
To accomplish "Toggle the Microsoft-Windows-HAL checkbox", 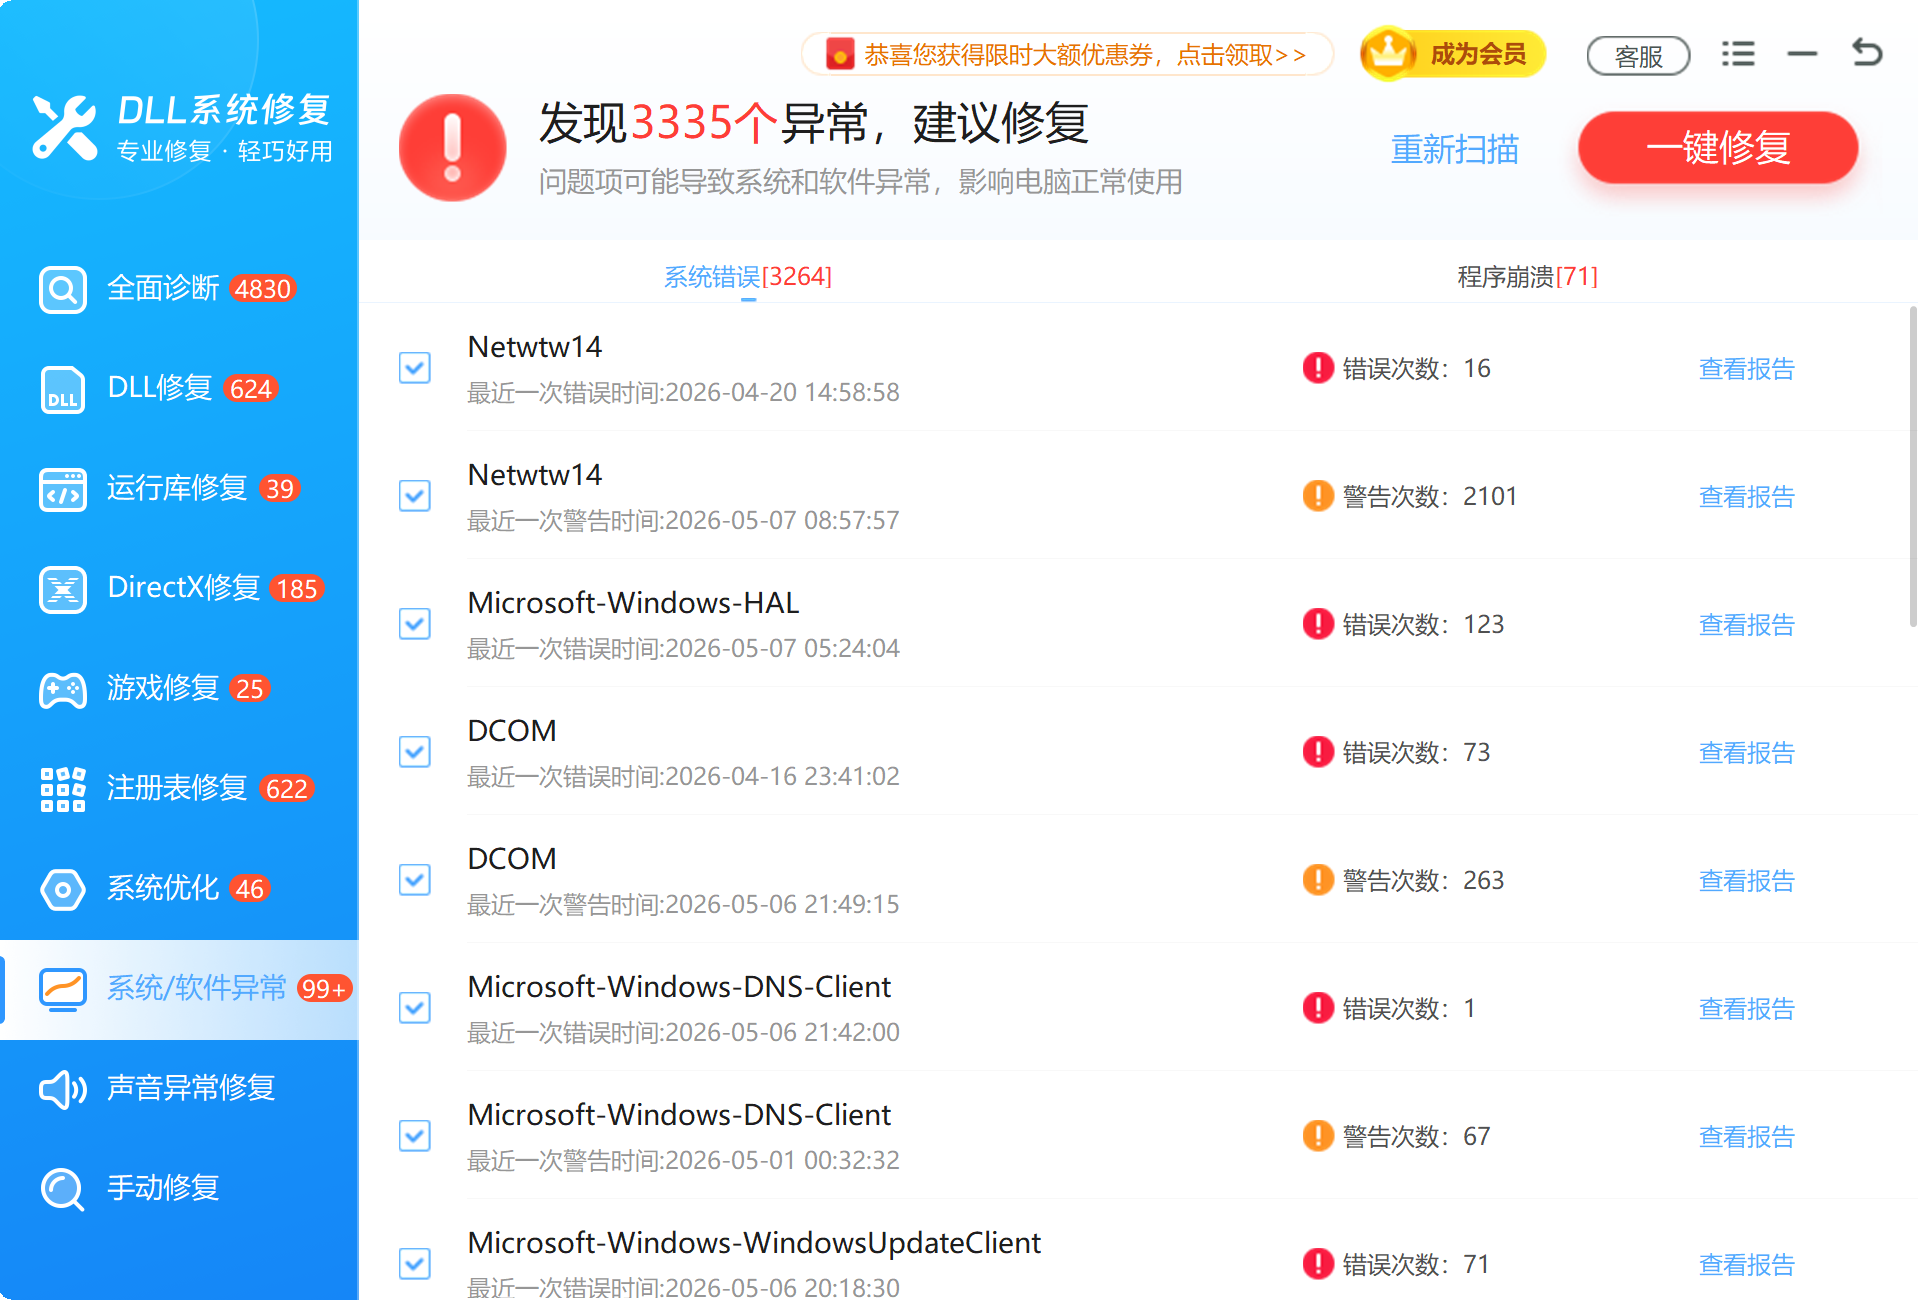I will [415, 624].
